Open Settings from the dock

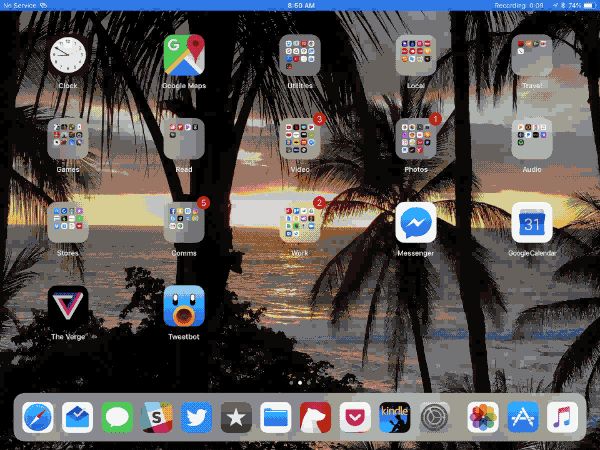click(x=434, y=417)
